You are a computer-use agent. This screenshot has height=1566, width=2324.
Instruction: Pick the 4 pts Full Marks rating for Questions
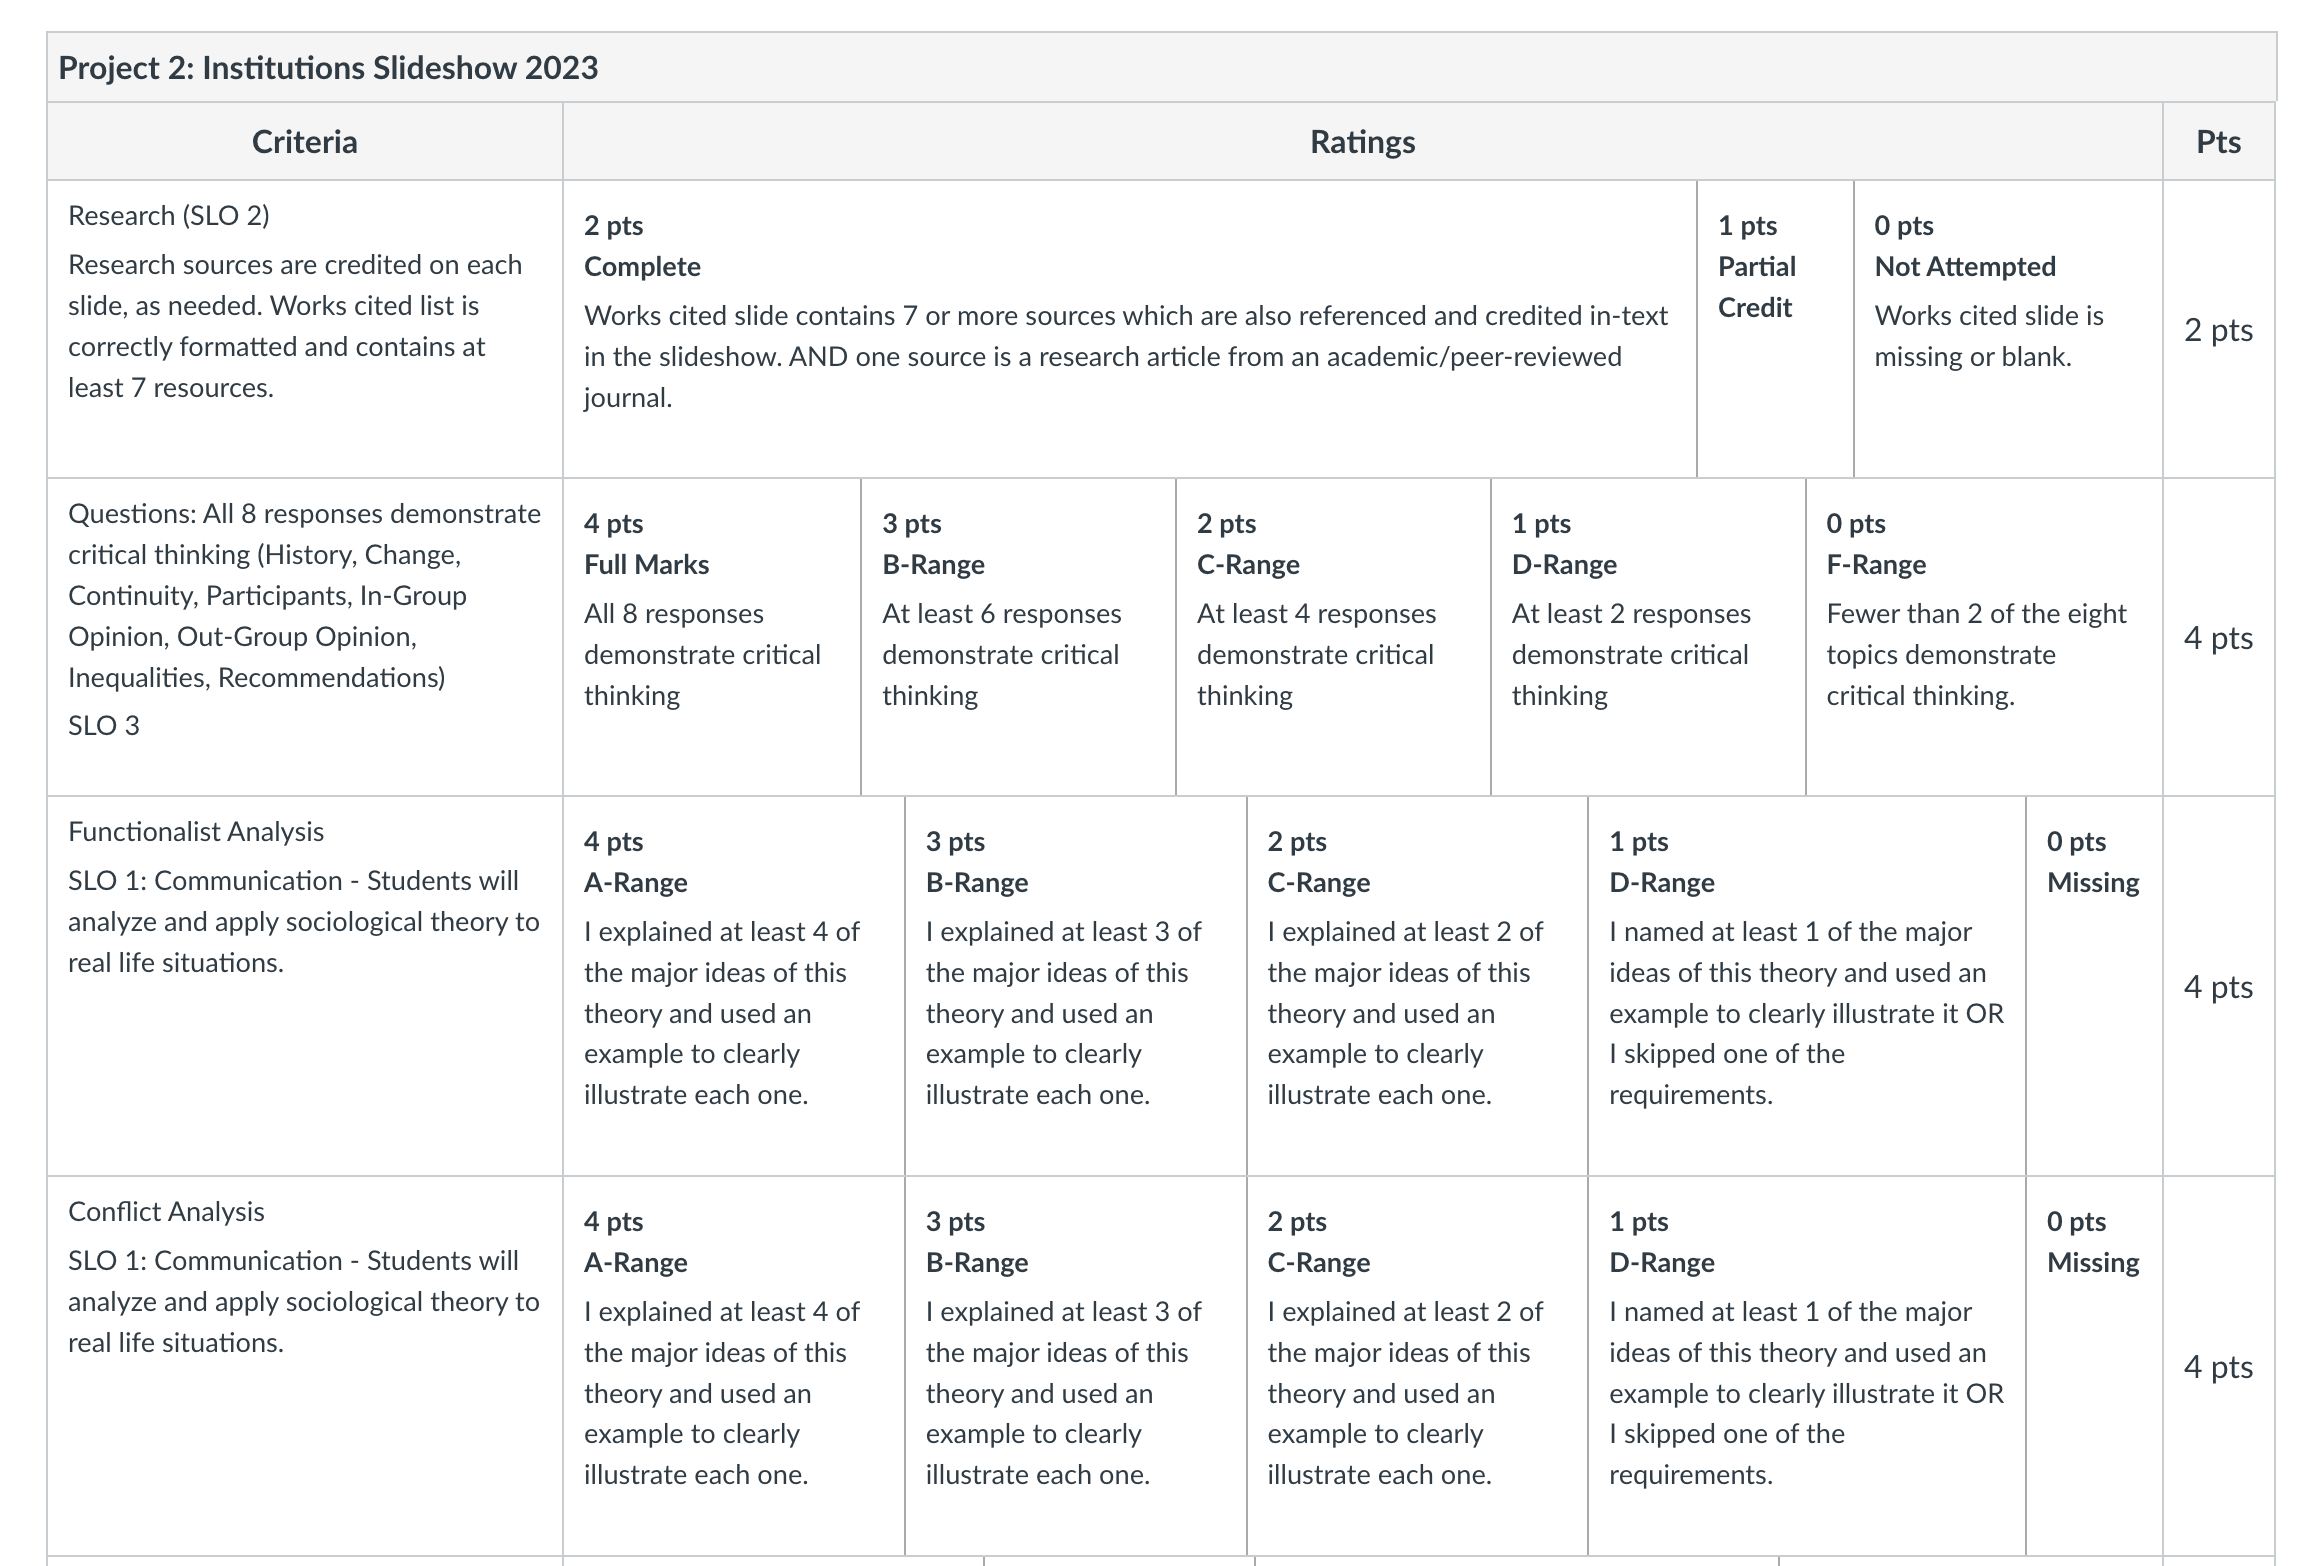[x=712, y=637]
